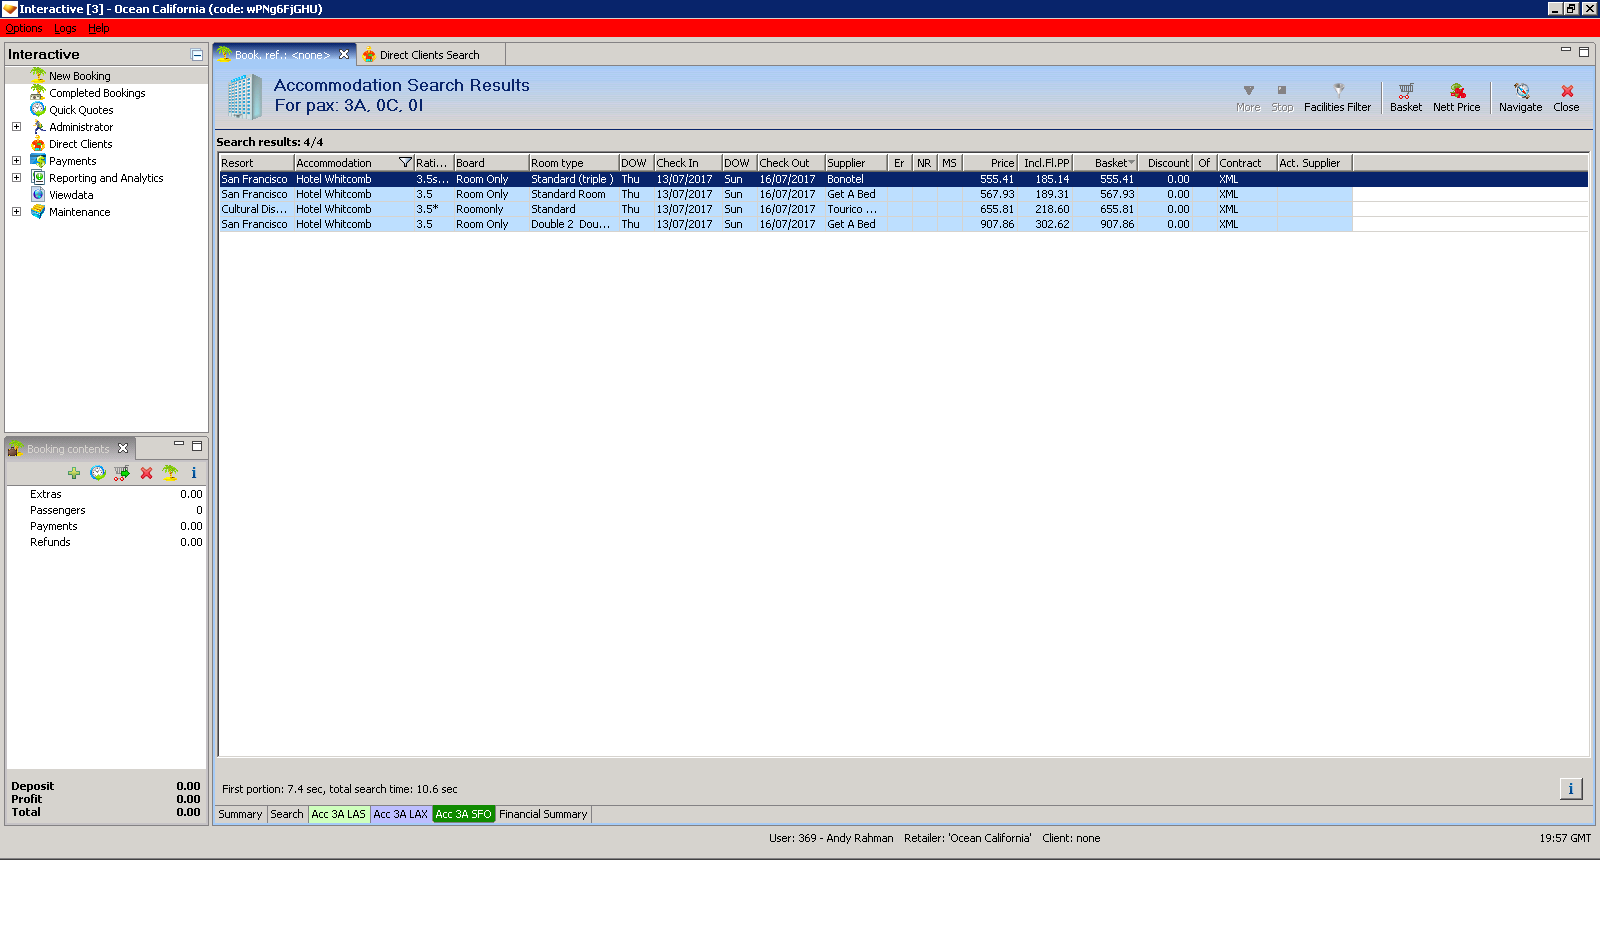Close the Book. ref. <none> tab

point(344,55)
